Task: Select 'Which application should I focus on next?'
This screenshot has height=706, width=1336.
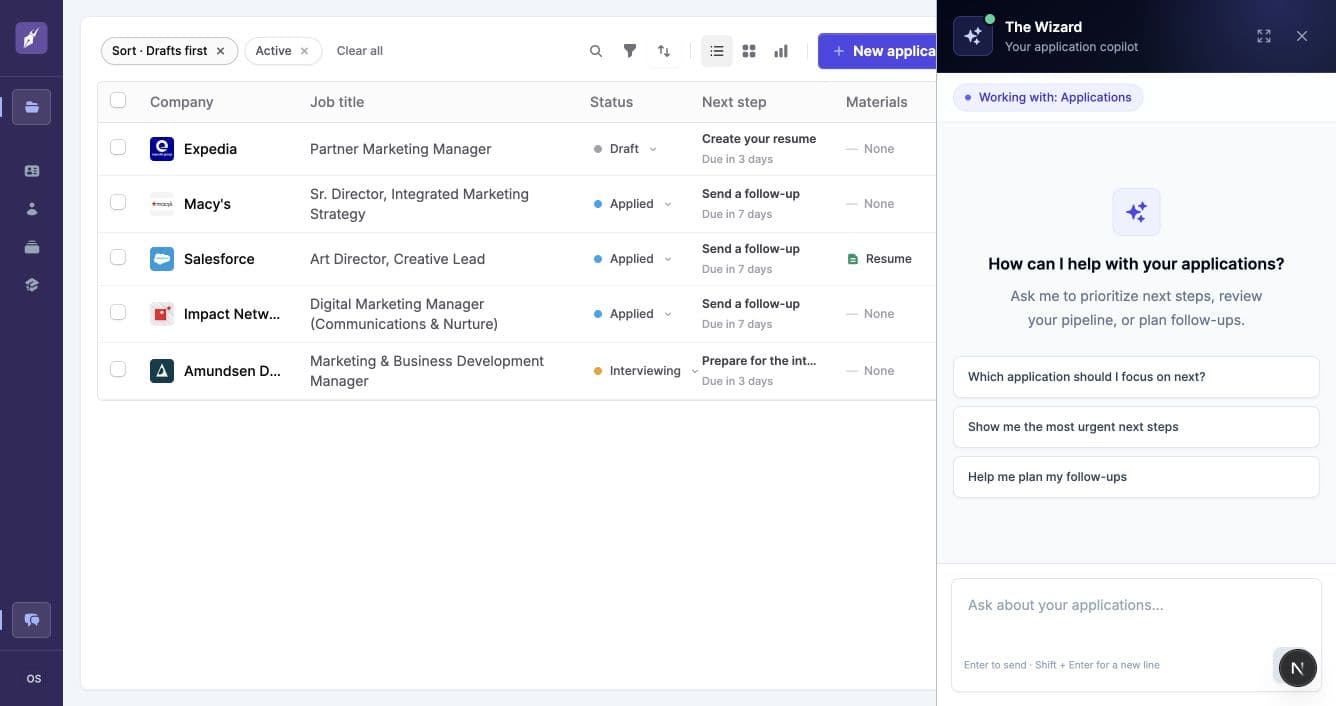Action: tap(1136, 377)
